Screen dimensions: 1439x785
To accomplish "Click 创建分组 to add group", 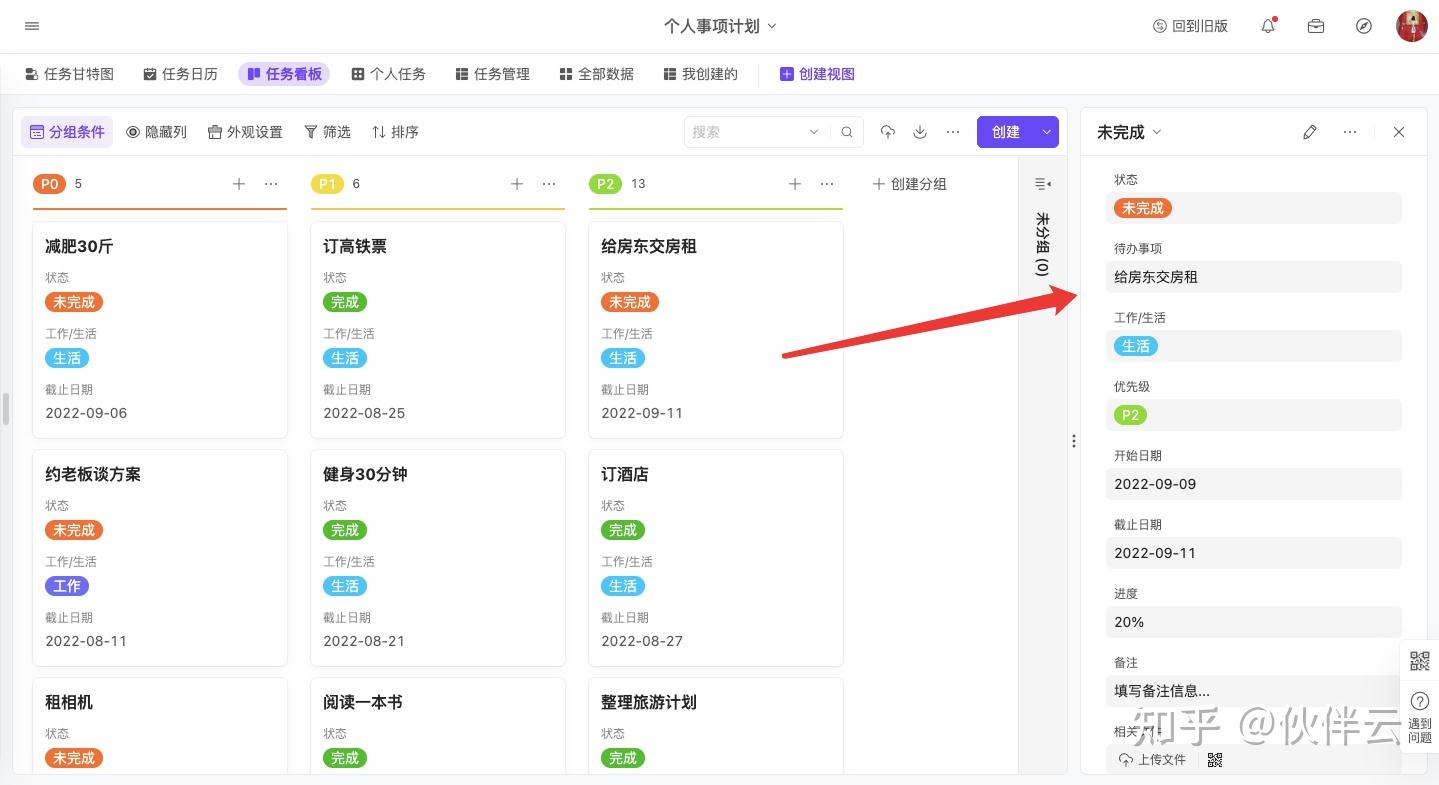I will point(909,184).
